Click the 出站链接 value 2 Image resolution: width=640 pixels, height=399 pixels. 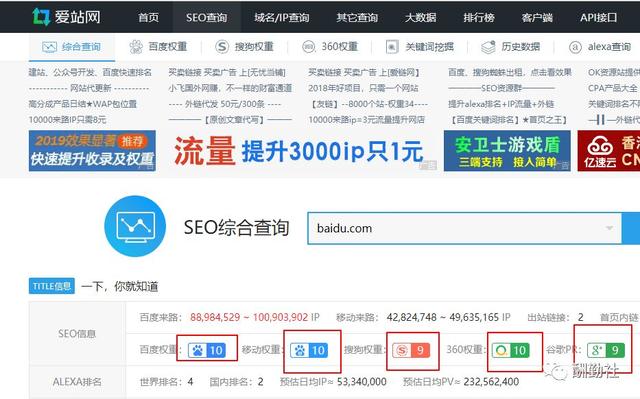point(580,317)
